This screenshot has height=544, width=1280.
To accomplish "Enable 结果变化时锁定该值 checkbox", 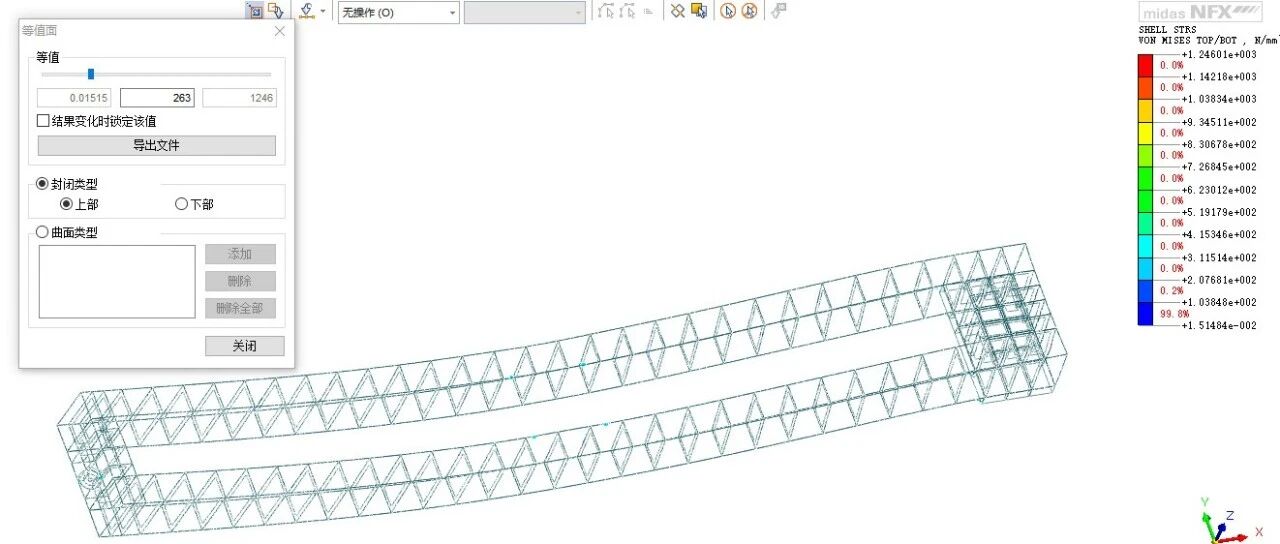I will pyautogui.click(x=43, y=121).
